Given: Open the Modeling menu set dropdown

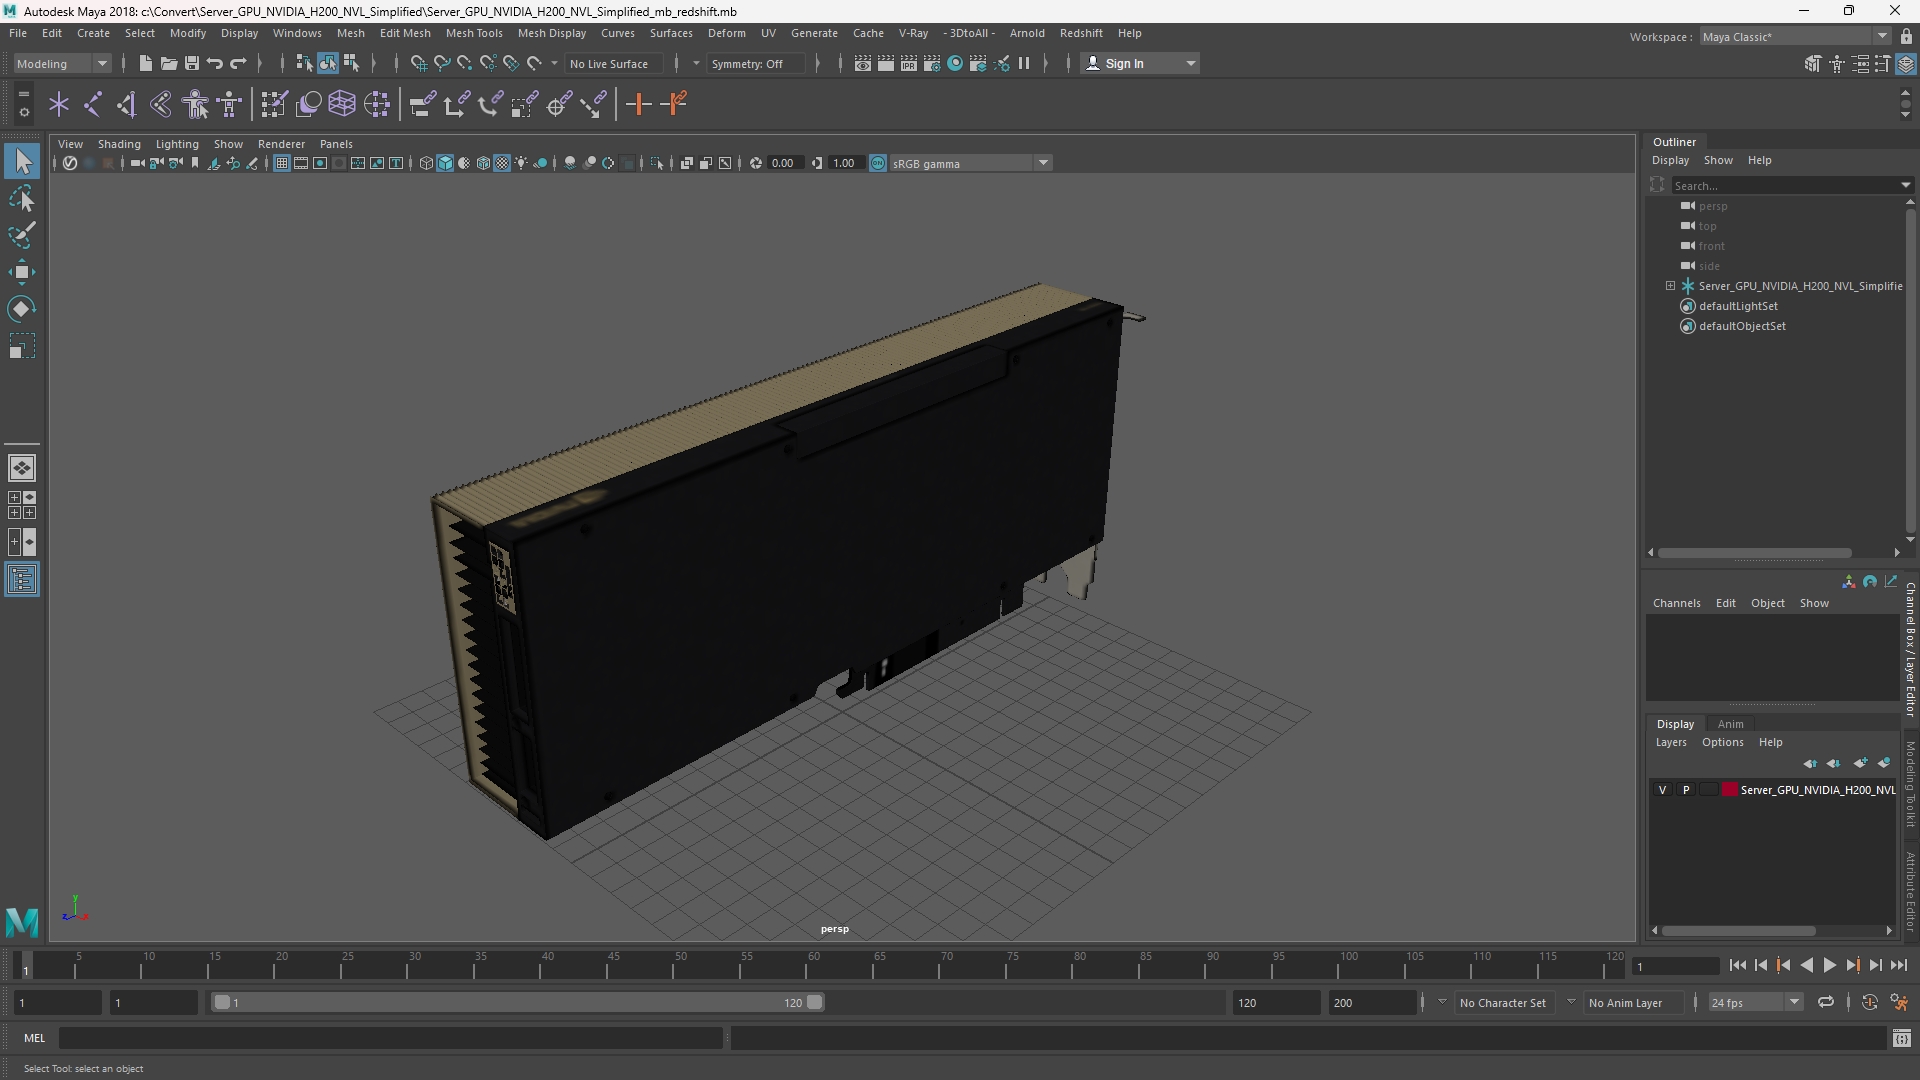Looking at the screenshot, I should click(x=62, y=63).
